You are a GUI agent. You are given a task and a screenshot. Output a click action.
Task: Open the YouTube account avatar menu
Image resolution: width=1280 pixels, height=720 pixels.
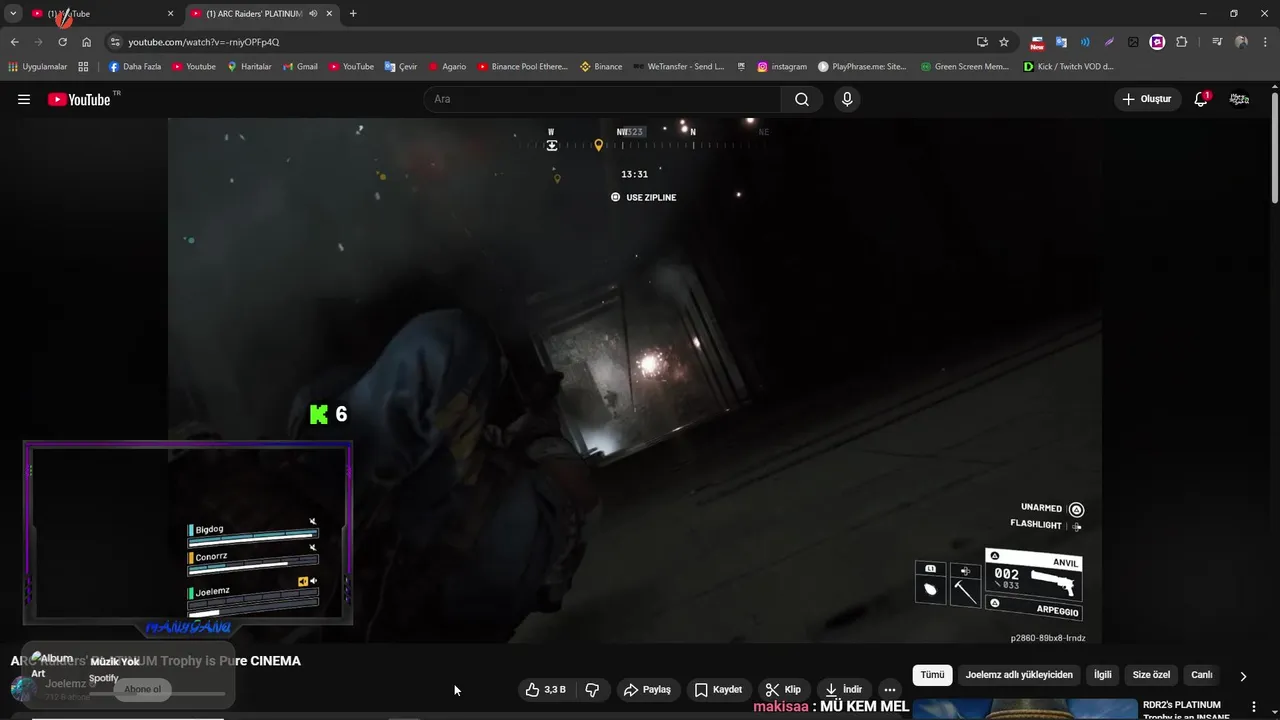(1239, 99)
